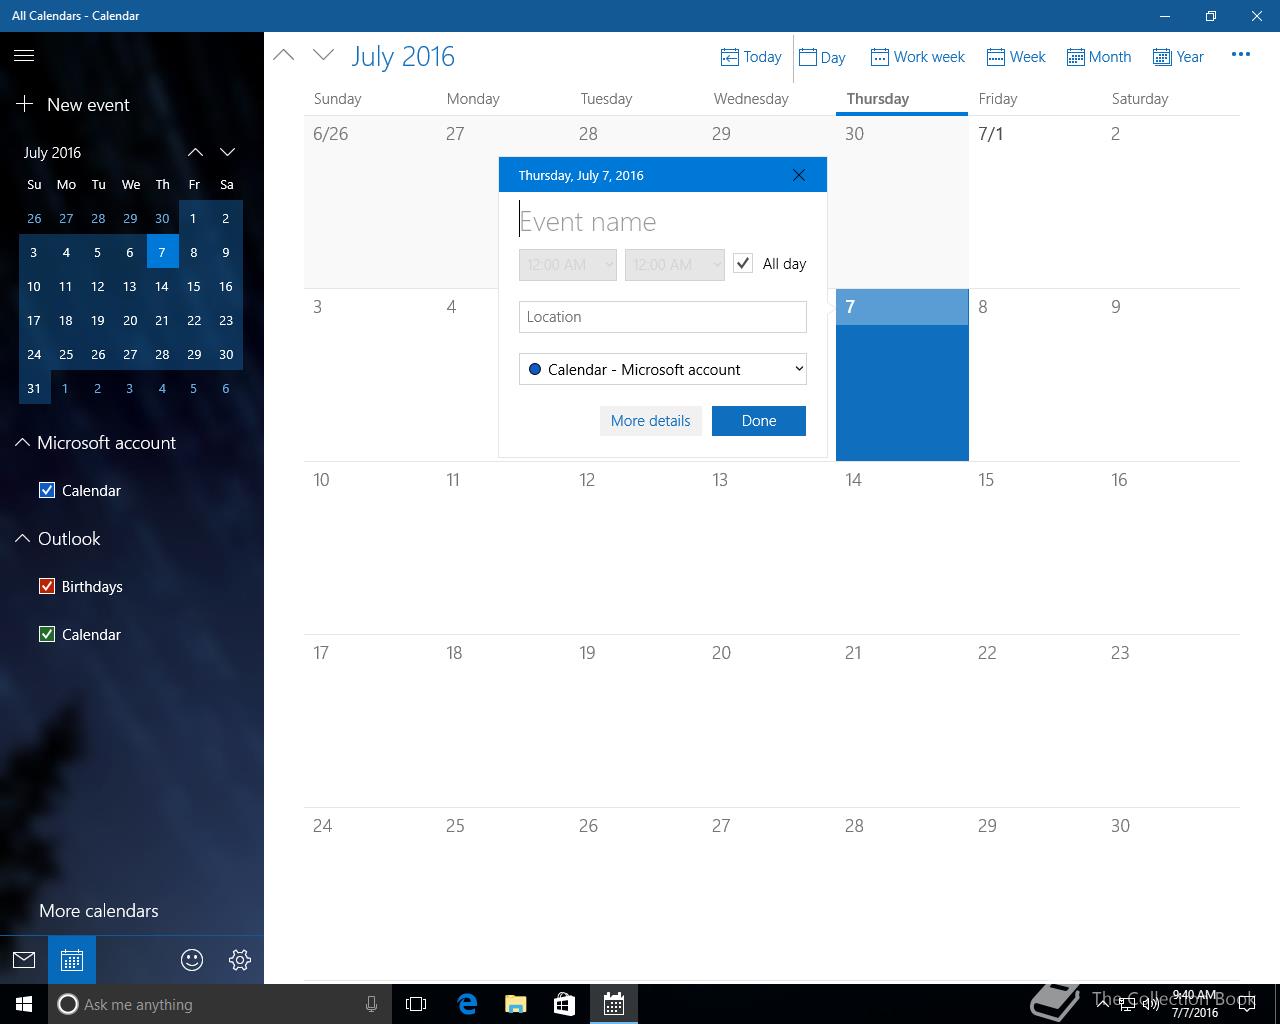Viewport: 1280px width, 1024px height.
Task: Open the Calendar - Microsoft account dropdown
Action: pos(662,369)
